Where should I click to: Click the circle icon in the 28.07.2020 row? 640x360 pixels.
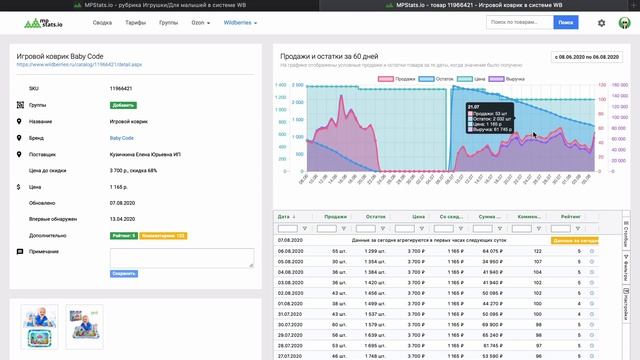(592, 346)
